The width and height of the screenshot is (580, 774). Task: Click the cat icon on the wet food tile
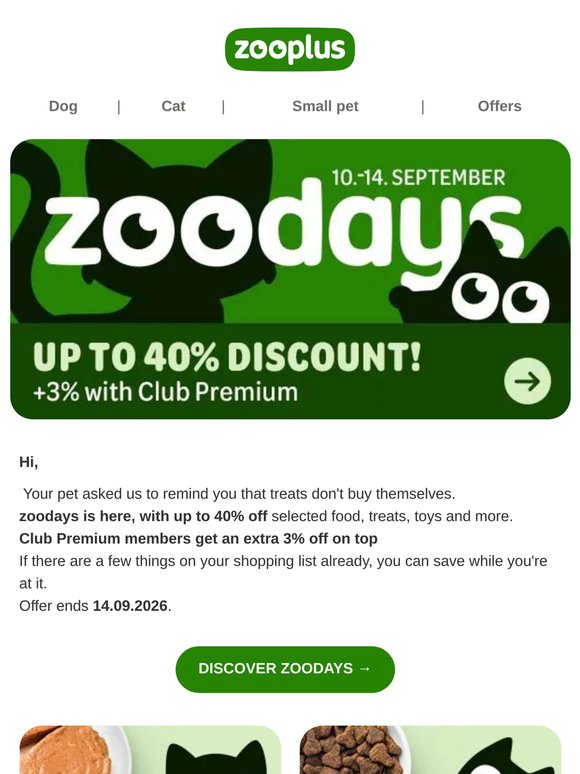(216, 757)
